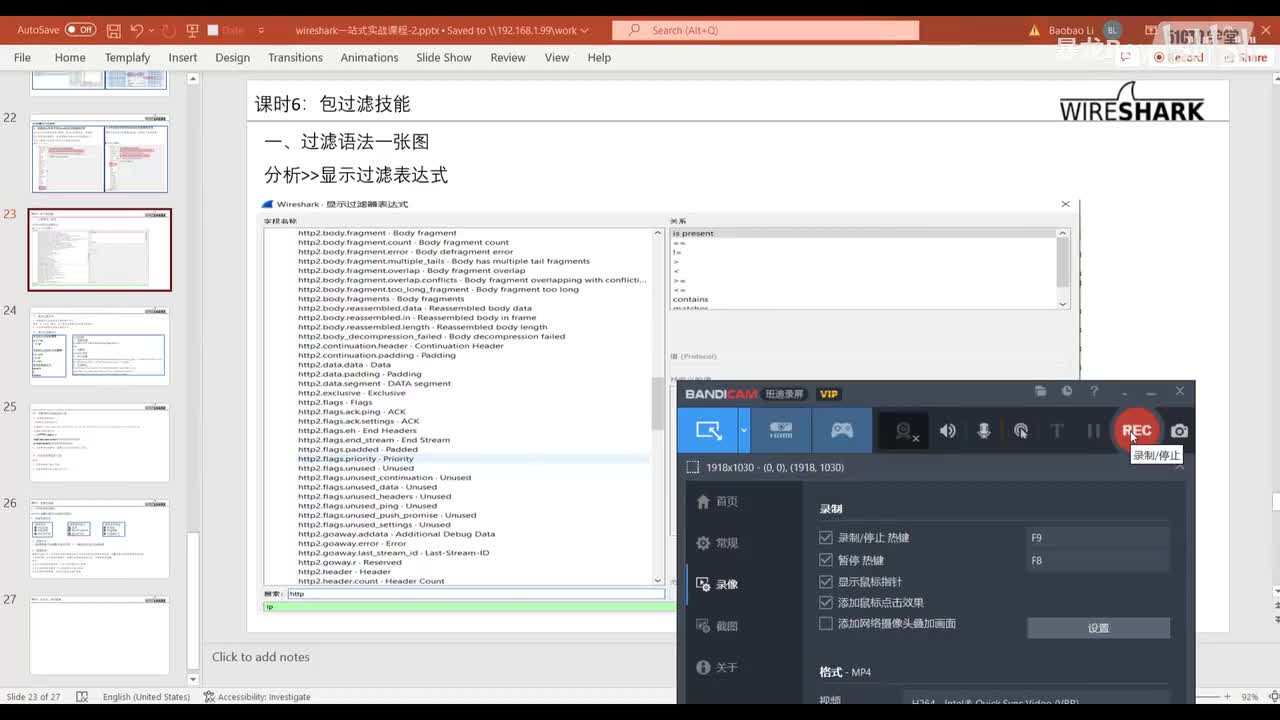Select slide 27 thumbnail
Screen dimensions: 1280x720
[x=99, y=635]
